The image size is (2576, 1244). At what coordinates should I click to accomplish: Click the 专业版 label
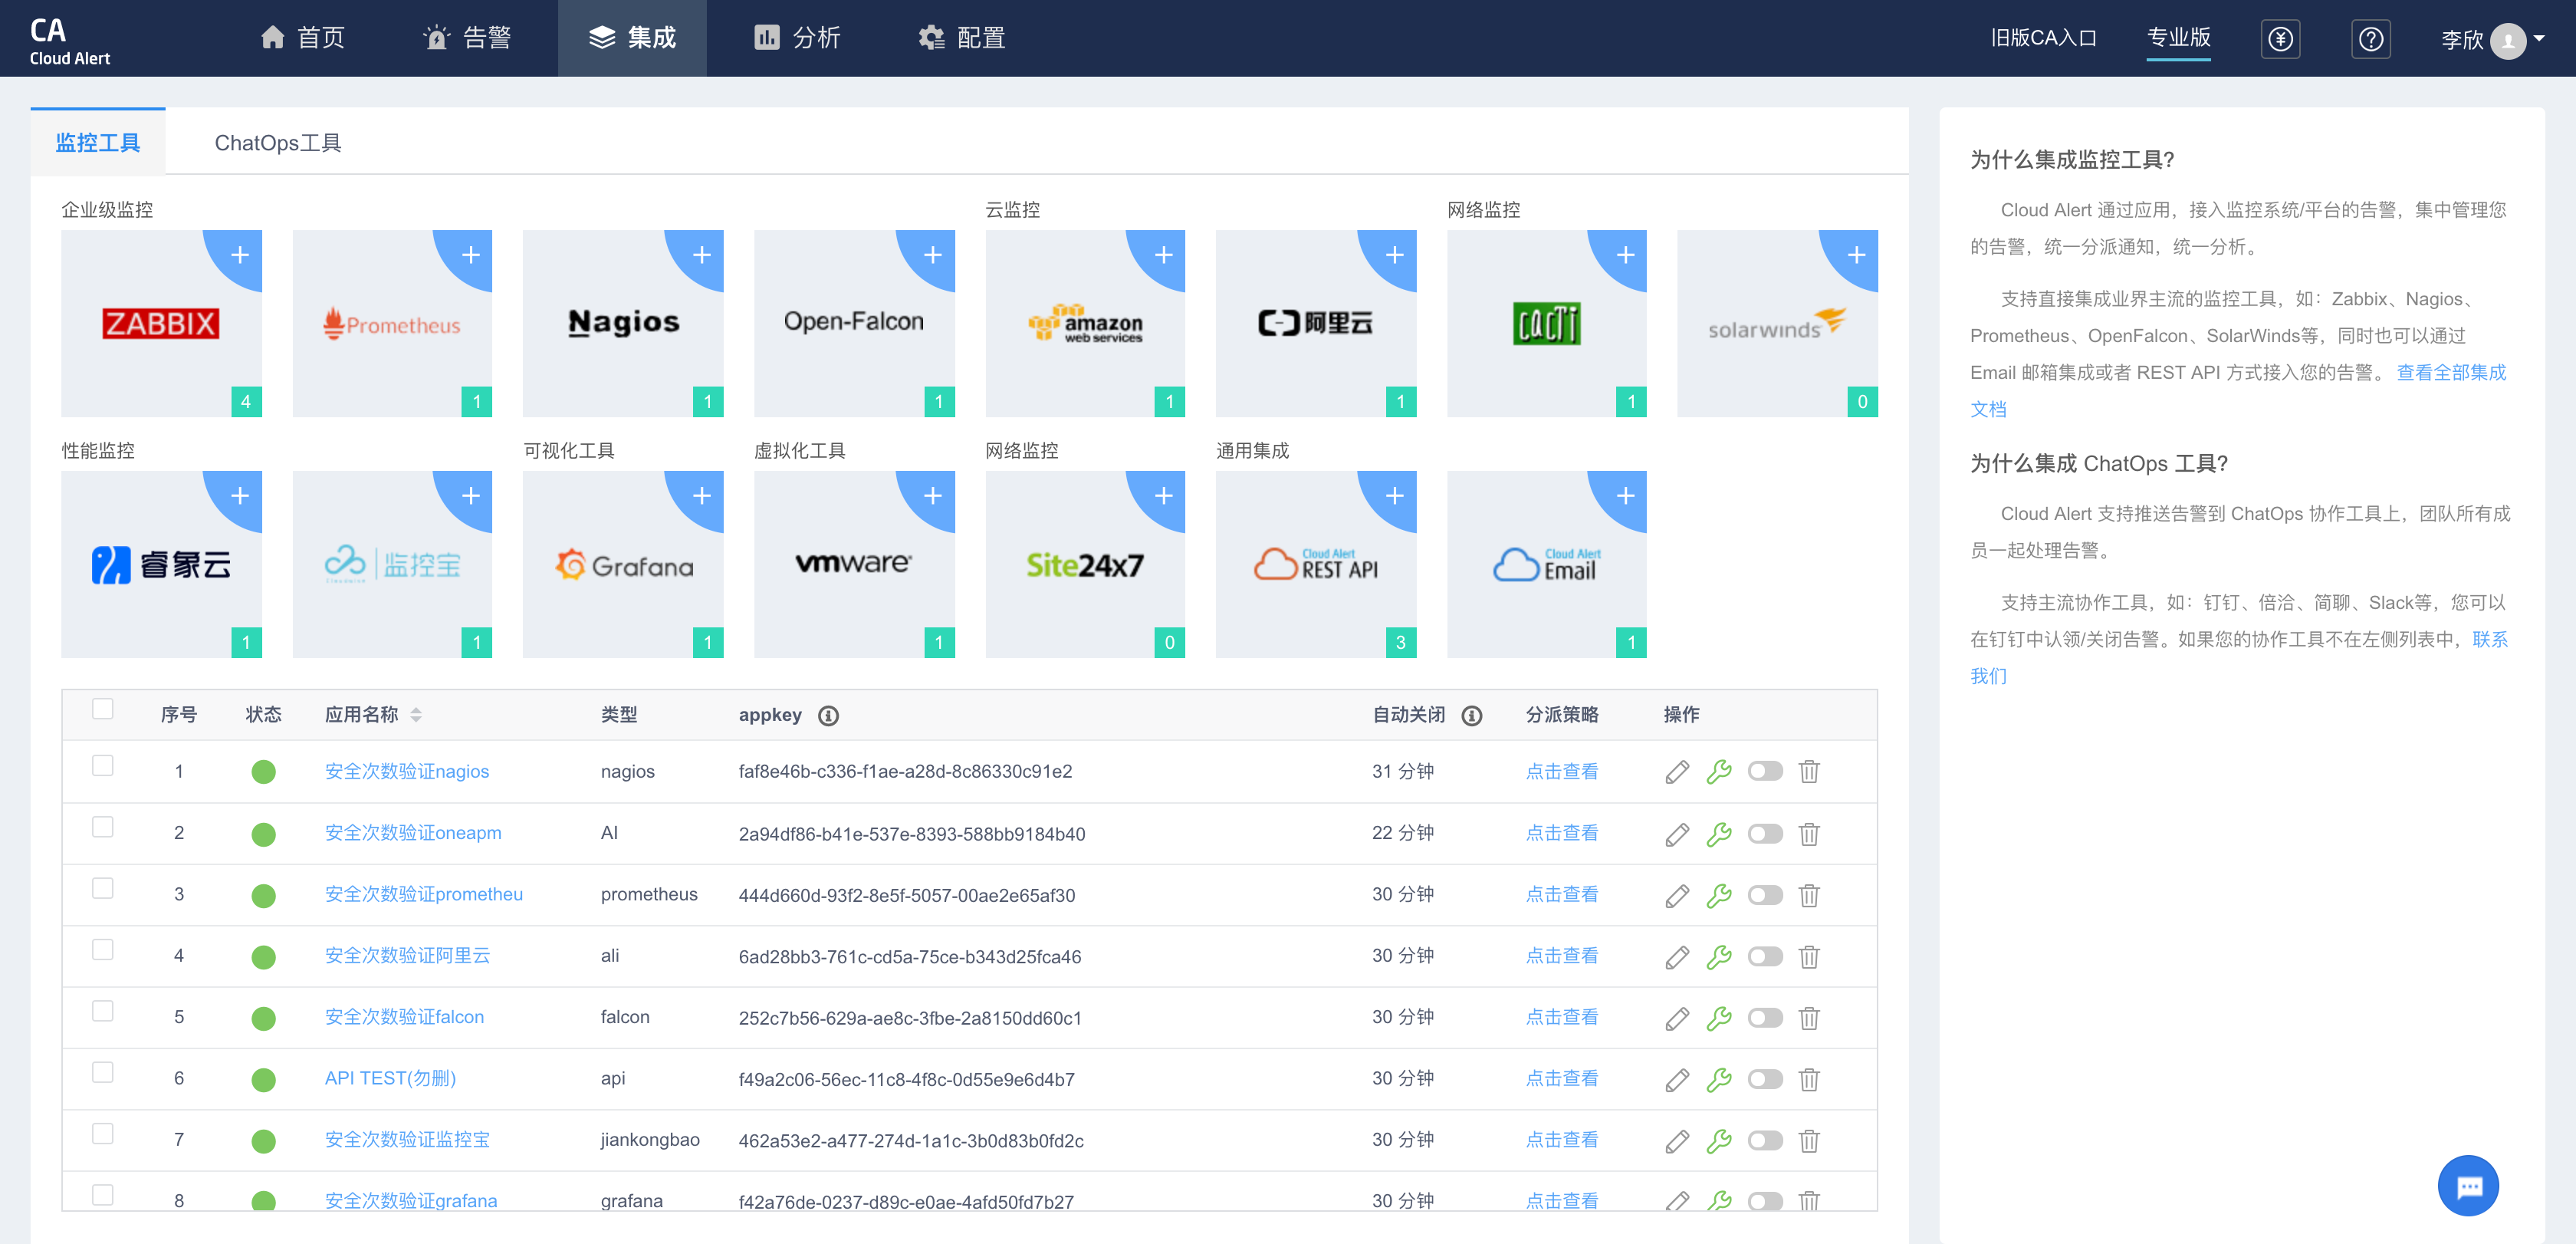click(x=2178, y=37)
